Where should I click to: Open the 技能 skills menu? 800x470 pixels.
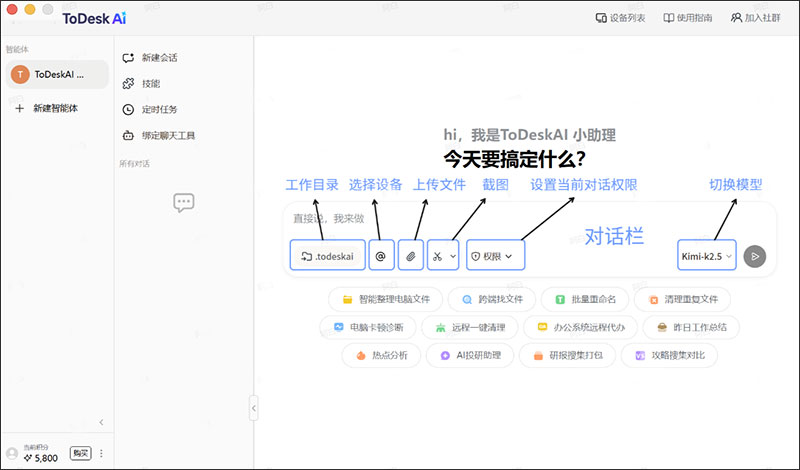click(x=141, y=84)
